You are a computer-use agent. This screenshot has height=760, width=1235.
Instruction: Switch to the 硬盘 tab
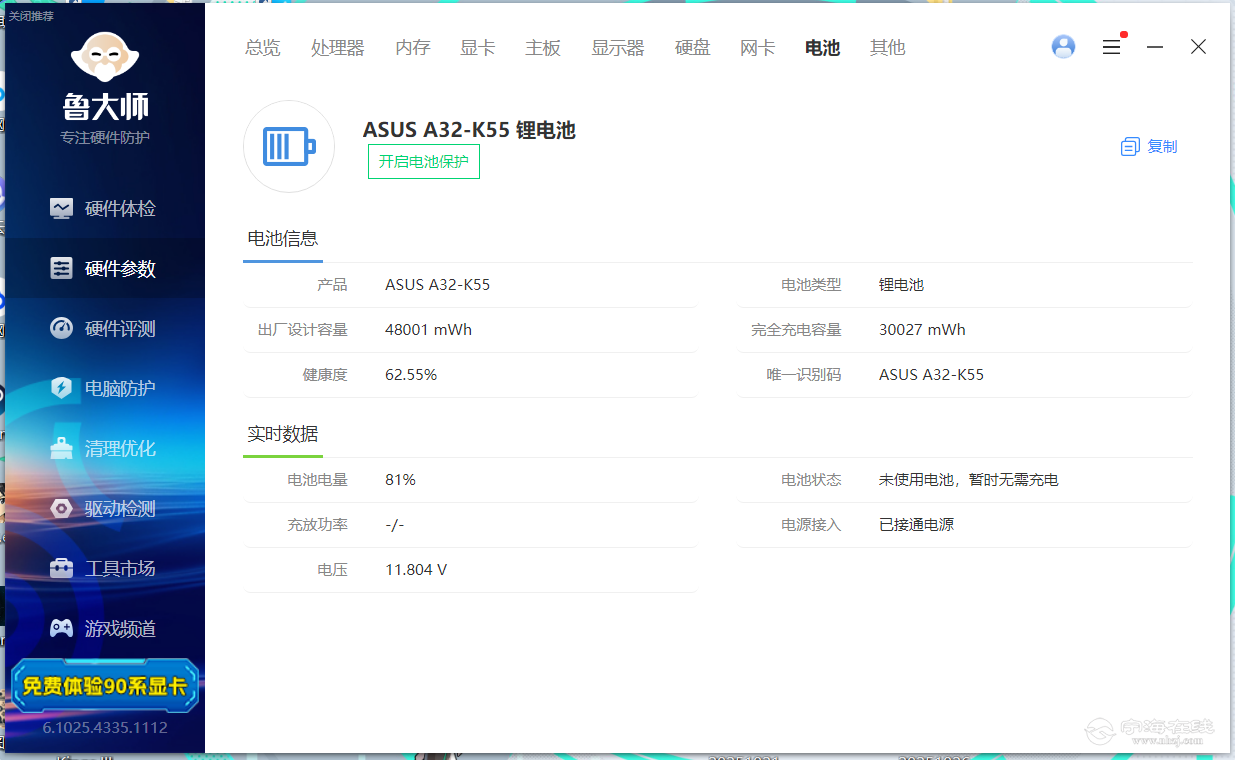coord(692,48)
